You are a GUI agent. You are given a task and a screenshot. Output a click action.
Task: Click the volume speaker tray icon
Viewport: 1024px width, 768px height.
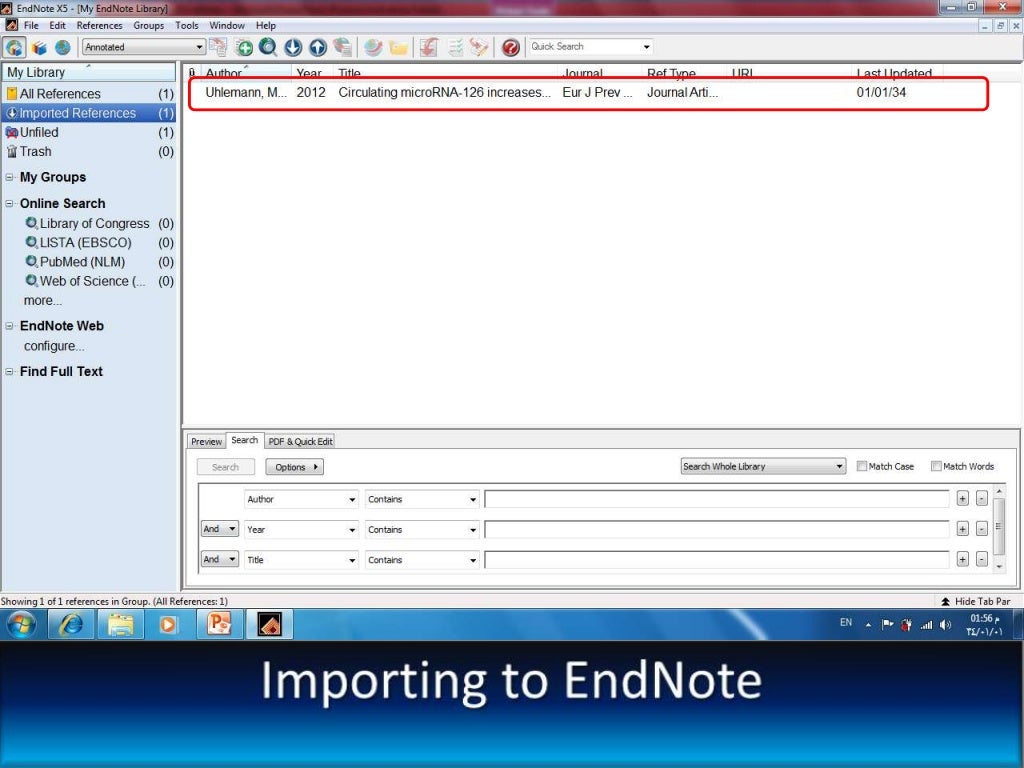point(945,625)
